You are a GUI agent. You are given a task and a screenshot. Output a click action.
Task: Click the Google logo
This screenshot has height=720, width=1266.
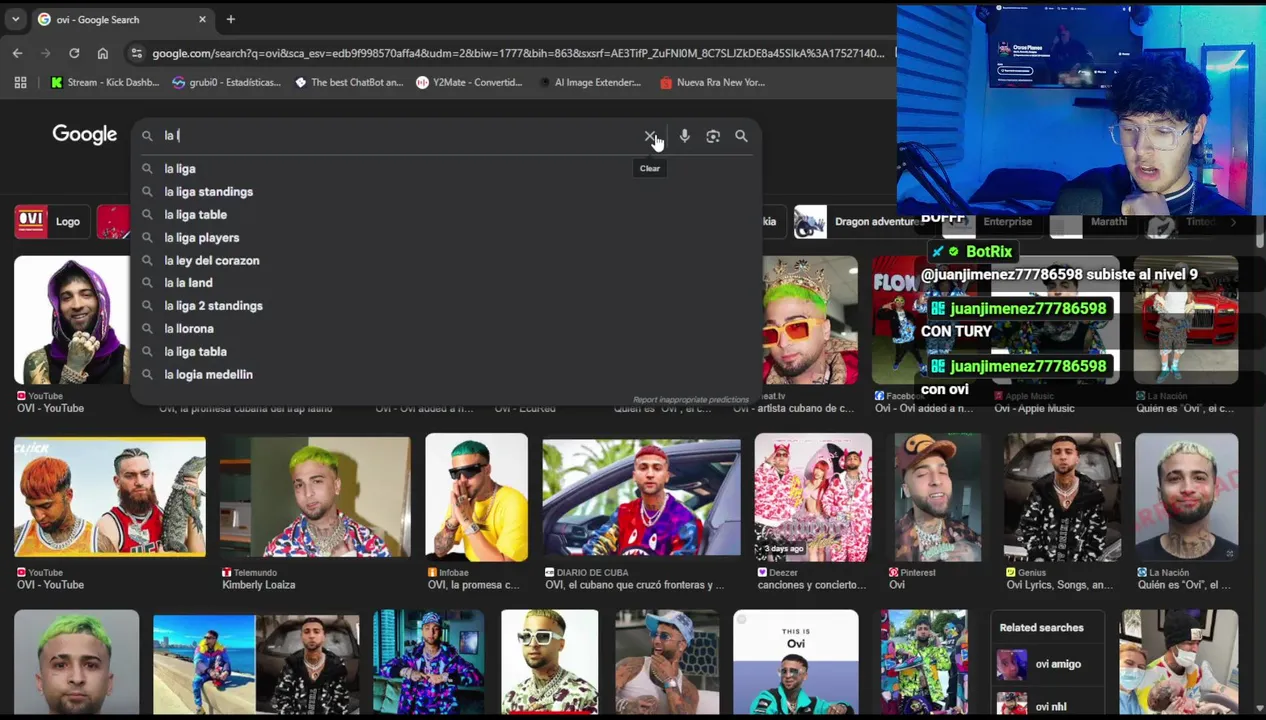[85, 135]
